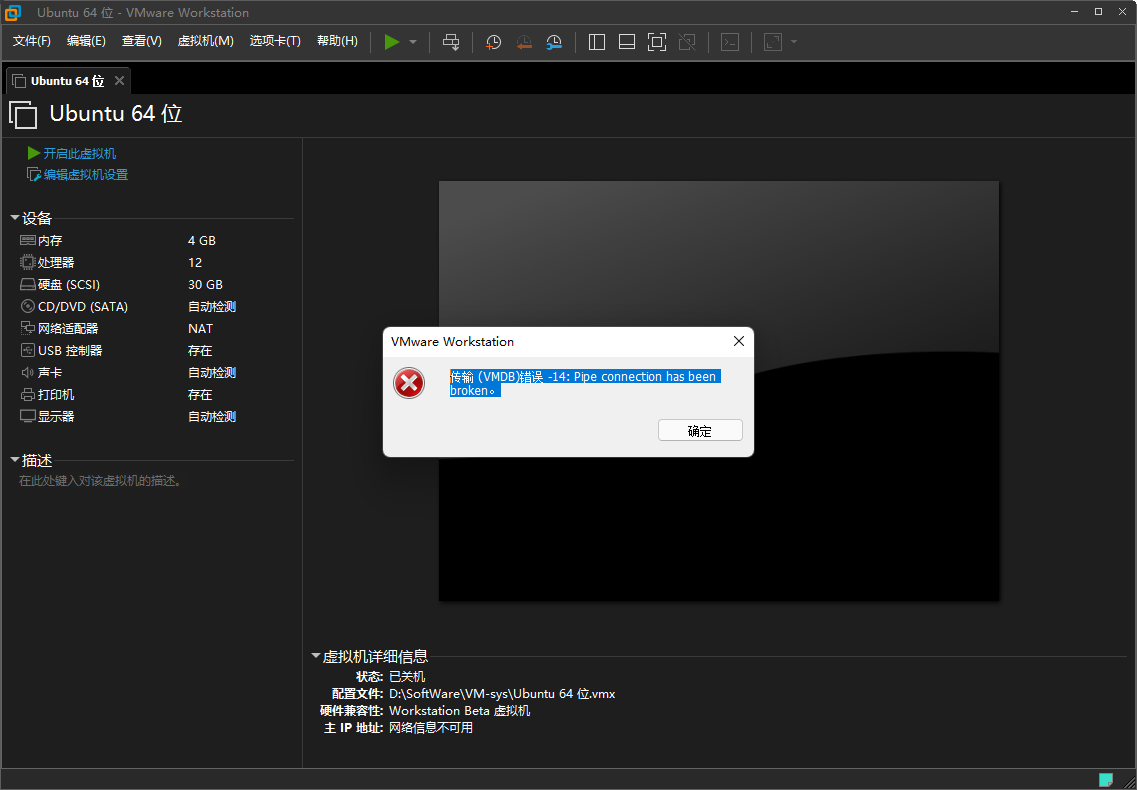Image resolution: width=1137 pixels, height=790 pixels.
Task: Open the Snapshot Manager wrench-clock icon
Action: tap(554, 42)
